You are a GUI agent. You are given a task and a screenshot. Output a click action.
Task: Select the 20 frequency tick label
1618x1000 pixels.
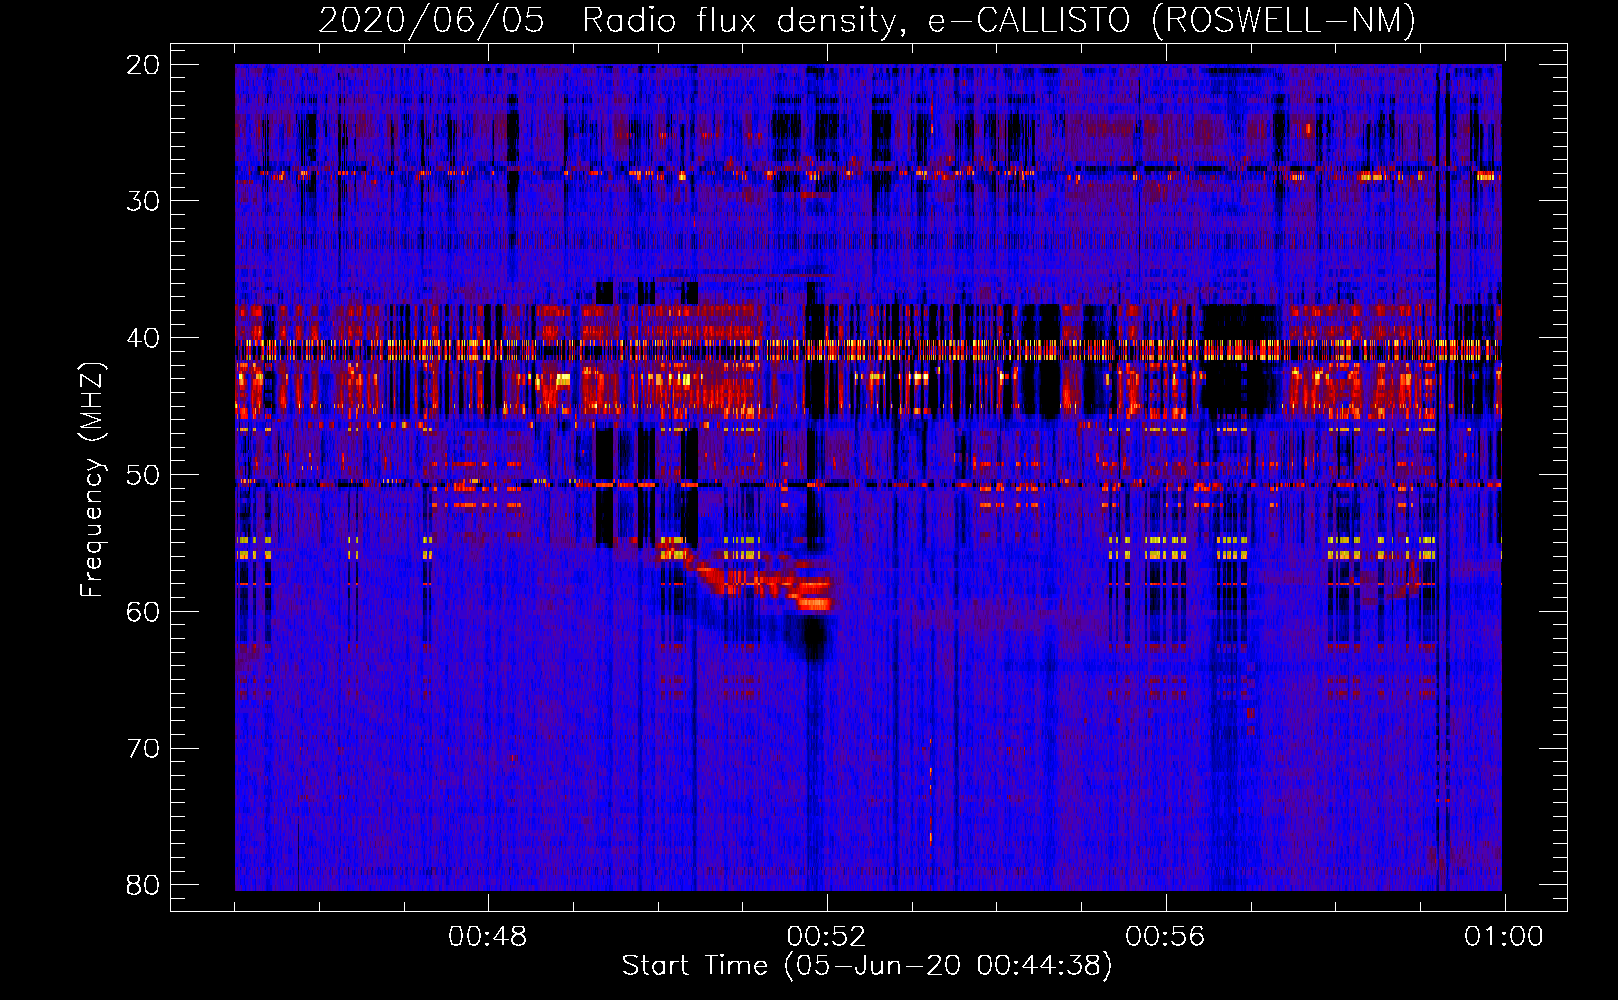(143, 65)
